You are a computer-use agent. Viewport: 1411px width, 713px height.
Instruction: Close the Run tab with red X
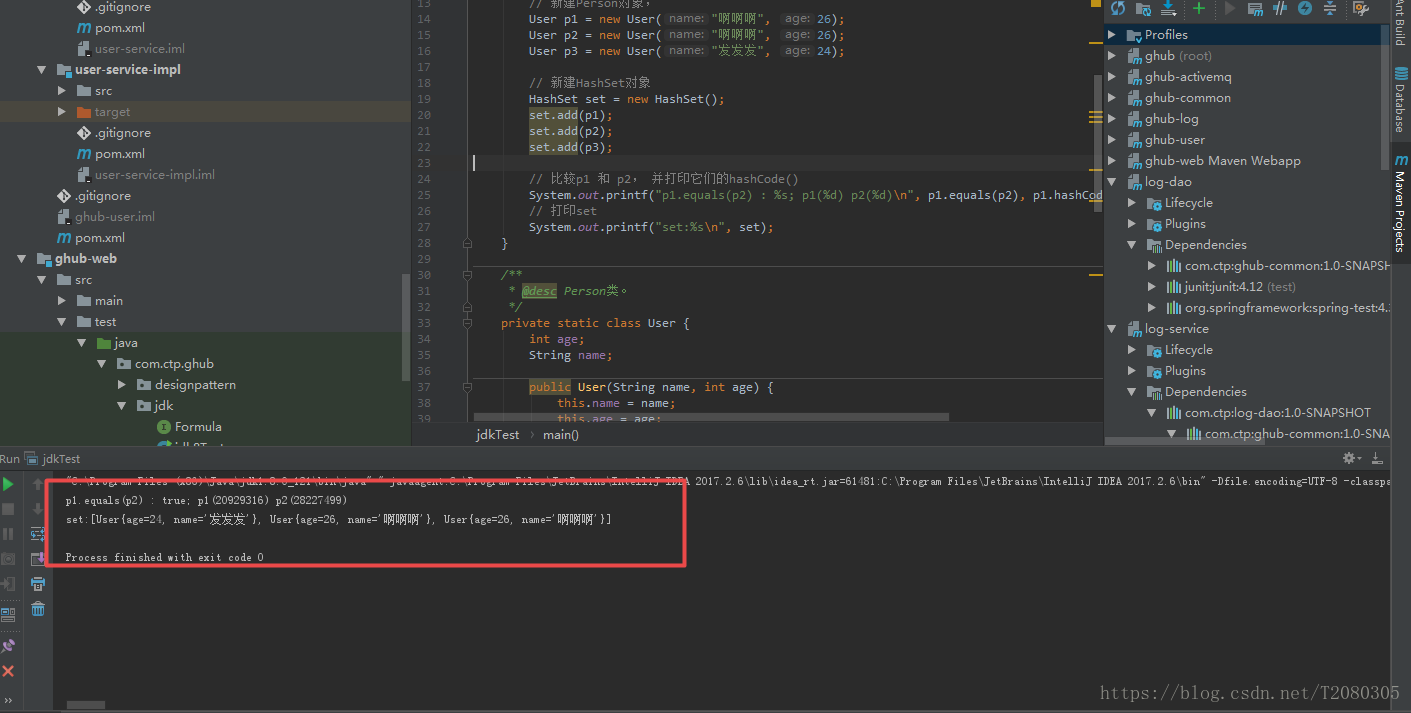point(8,671)
